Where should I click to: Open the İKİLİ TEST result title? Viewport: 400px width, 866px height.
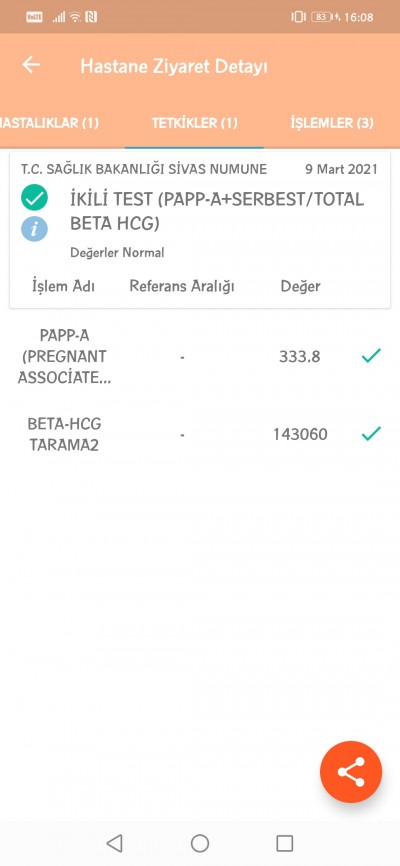217,211
